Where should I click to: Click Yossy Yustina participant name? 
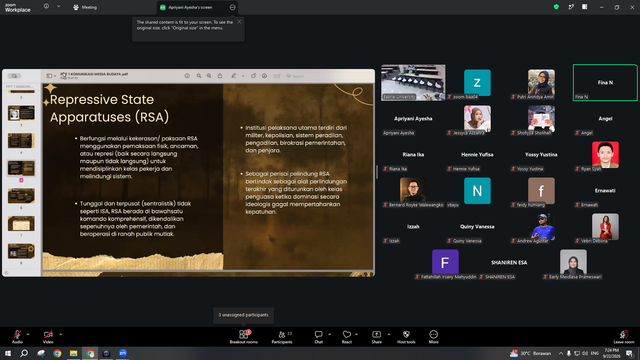[x=541, y=155]
